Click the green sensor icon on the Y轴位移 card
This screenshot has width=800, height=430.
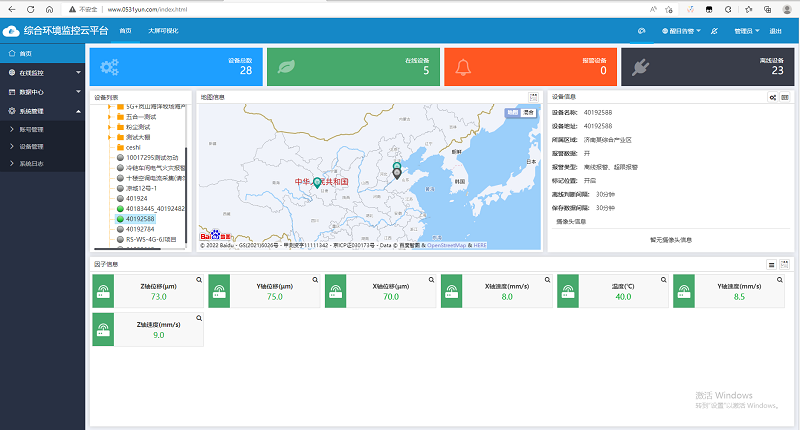(x=218, y=292)
